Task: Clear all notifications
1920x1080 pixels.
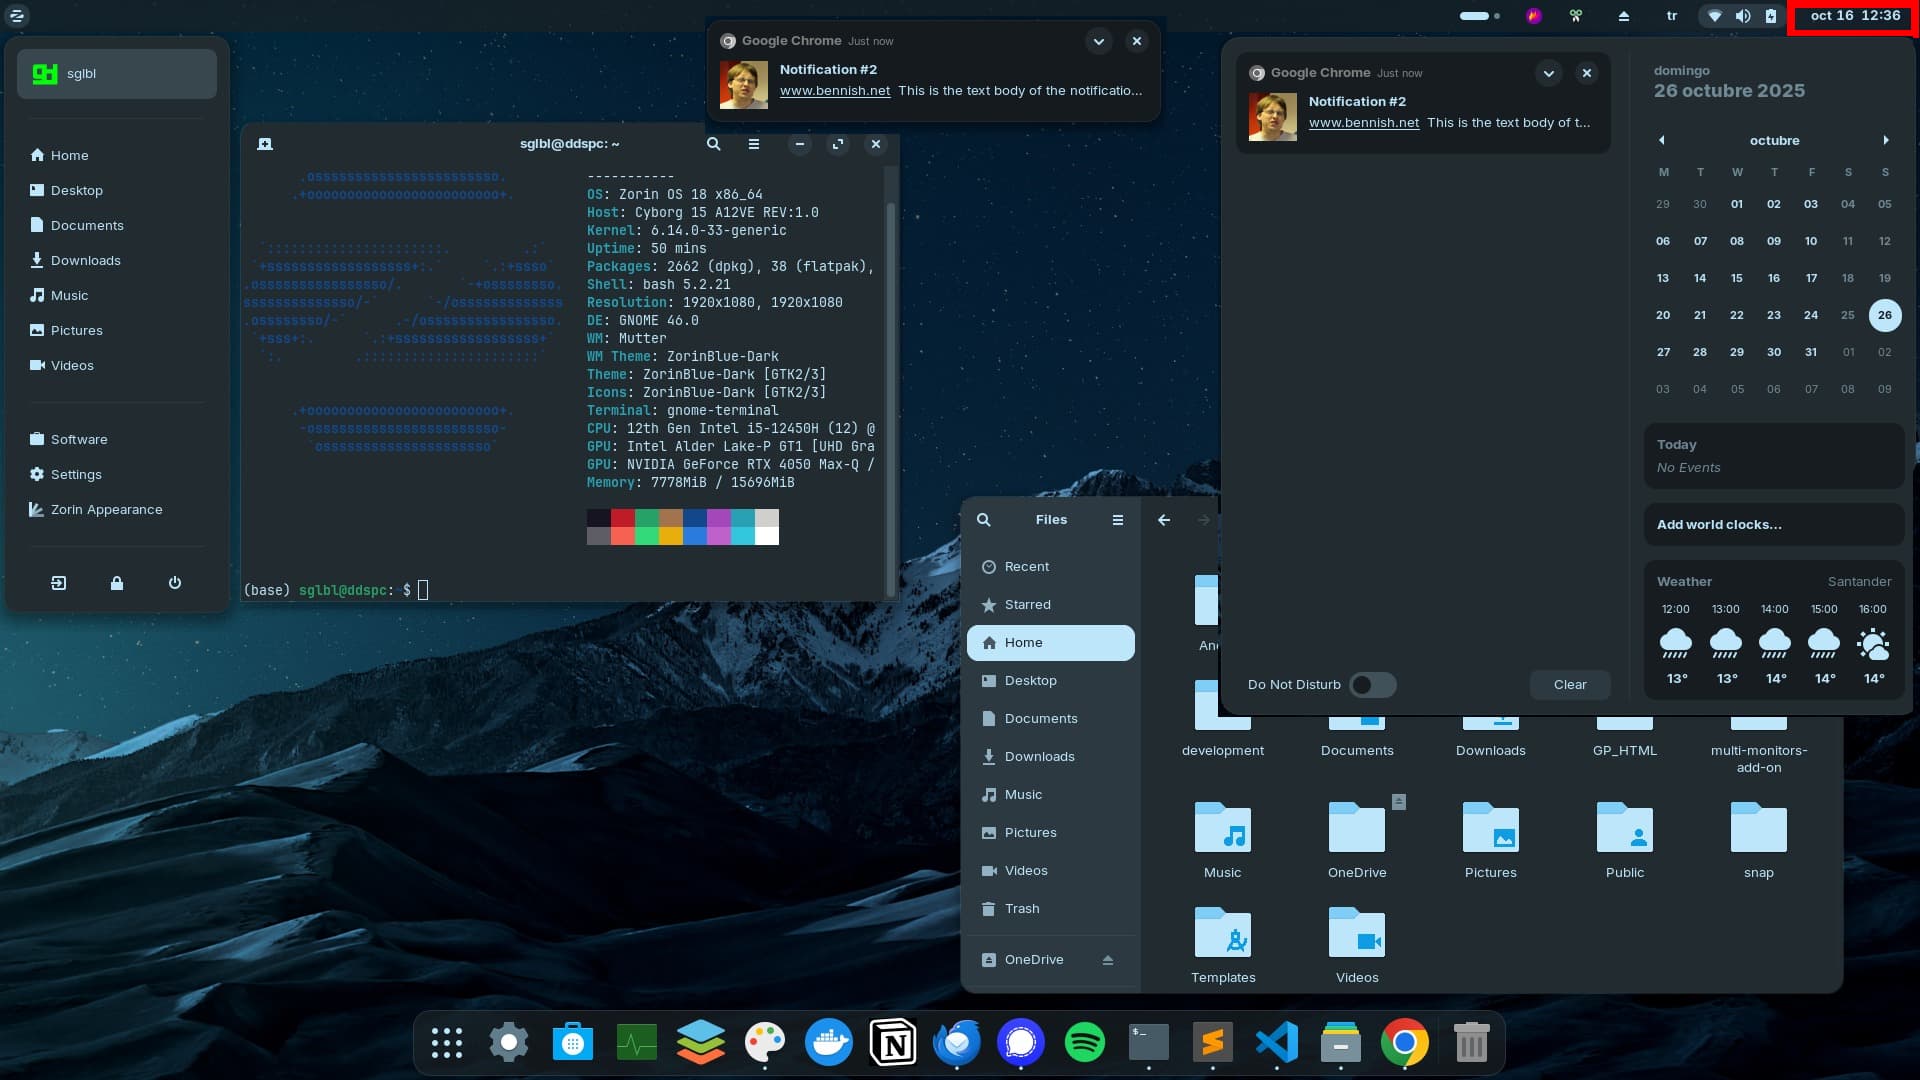Action: pos(1569,685)
